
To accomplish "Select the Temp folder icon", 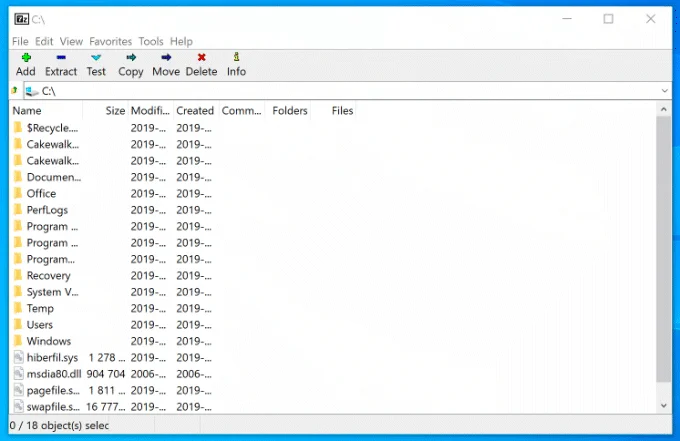I will pos(18,308).
